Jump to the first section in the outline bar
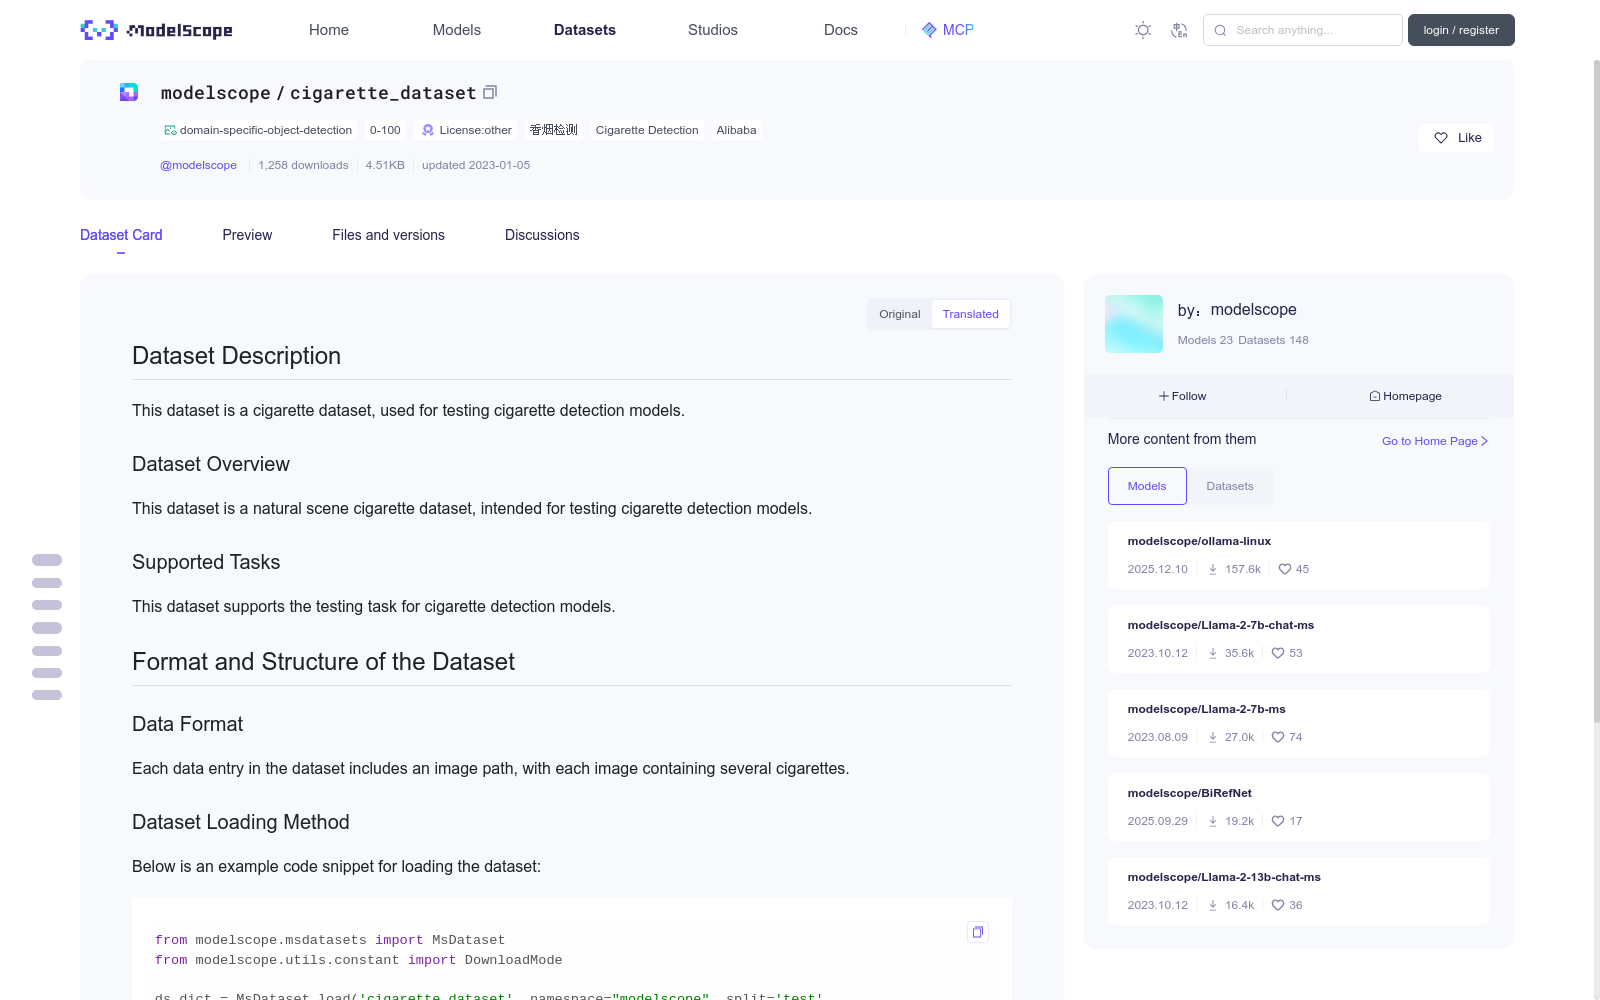 [x=47, y=560]
